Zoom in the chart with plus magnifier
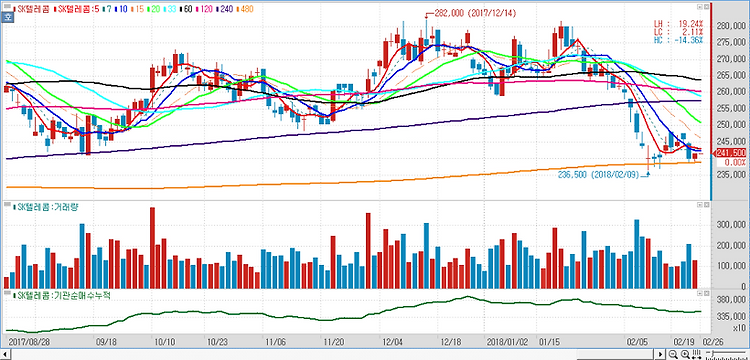 pyautogui.click(x=685, y=354)
